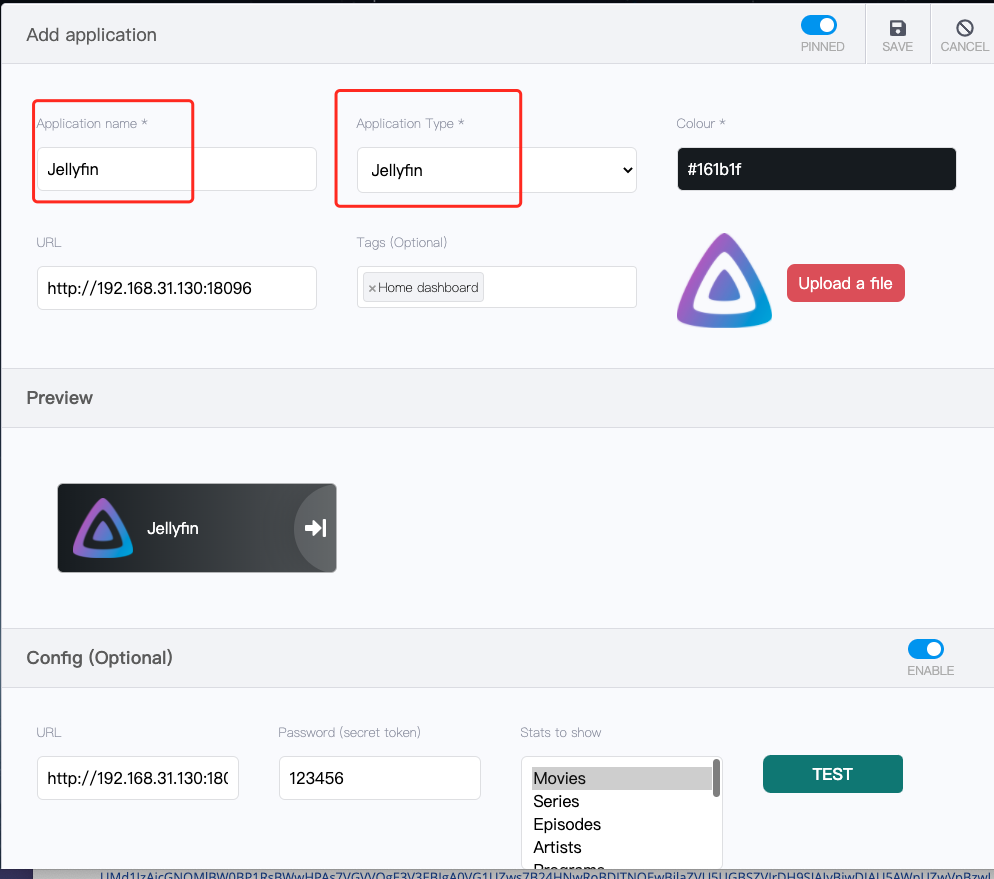994x879 pixels.
Task: Select Series in Stats to show
Action: [621, 802]
